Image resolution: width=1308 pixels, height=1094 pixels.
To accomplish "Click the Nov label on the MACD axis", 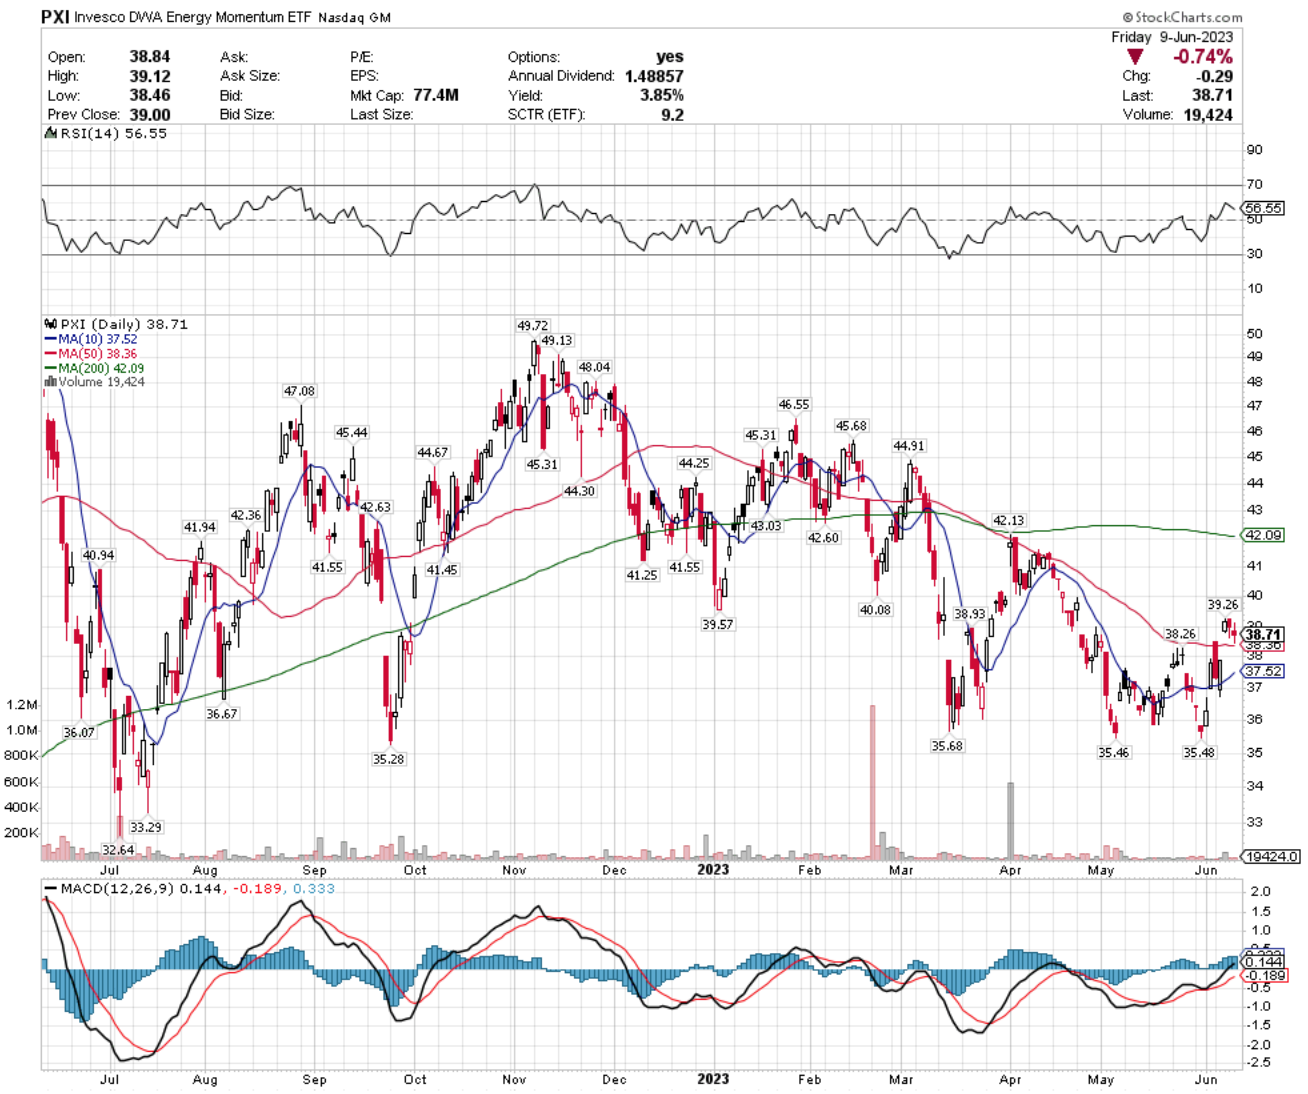I will pos(514,1079).
